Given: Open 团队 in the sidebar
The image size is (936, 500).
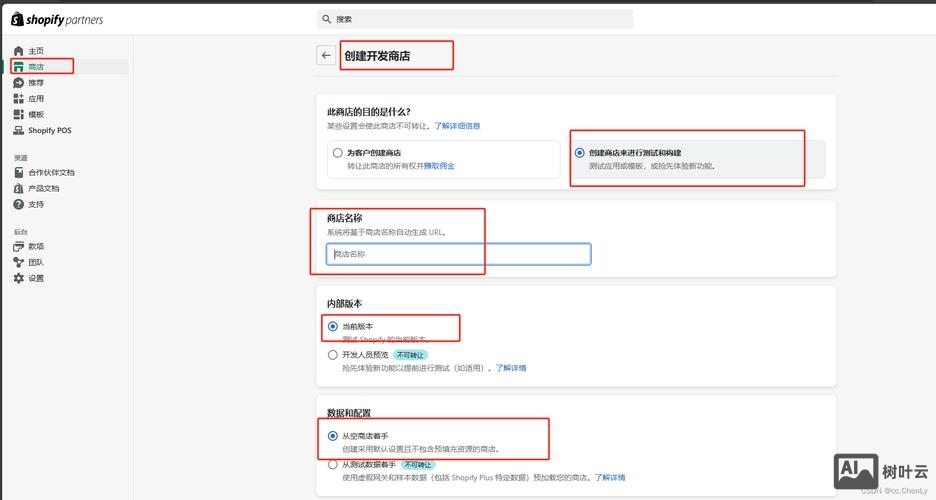Looking at the screenshot, I should (x=36, y=262).
